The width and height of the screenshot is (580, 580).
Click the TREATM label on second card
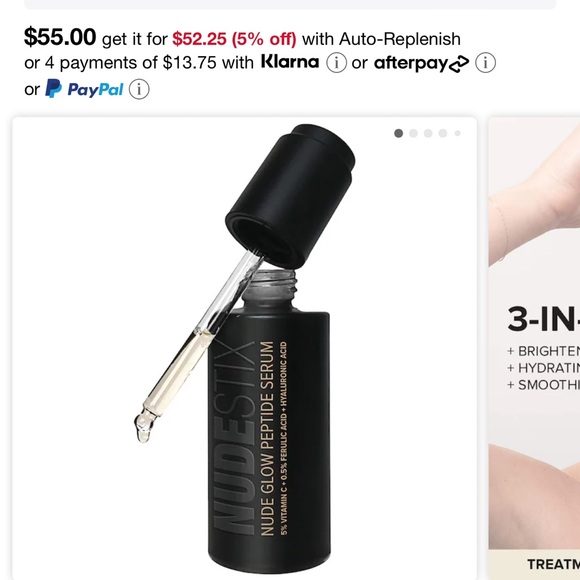coord(553,564)
